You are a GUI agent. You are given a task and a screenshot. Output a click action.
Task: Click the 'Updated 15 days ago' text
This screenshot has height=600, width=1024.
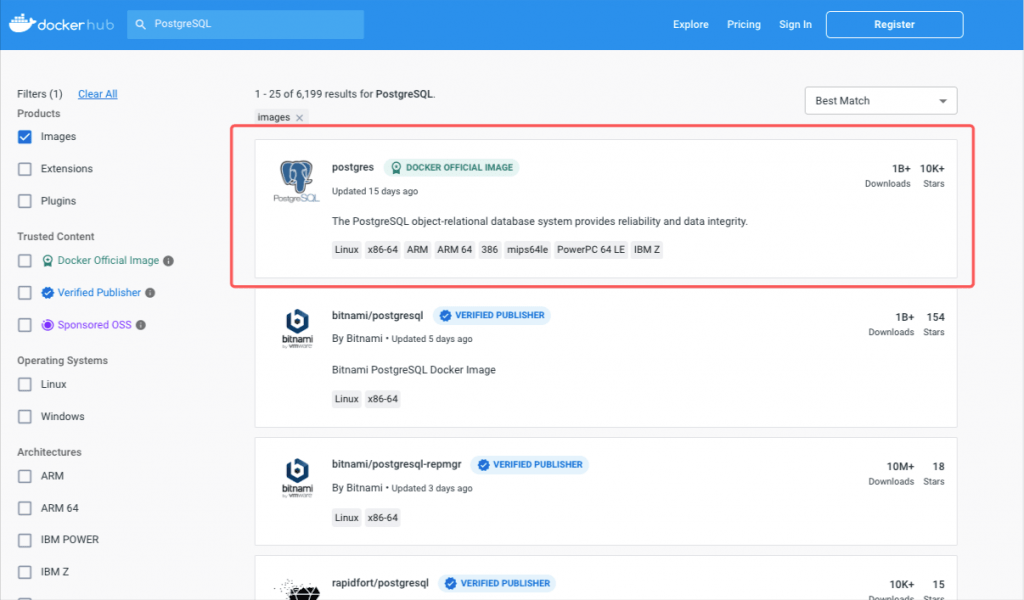[375, 191]
